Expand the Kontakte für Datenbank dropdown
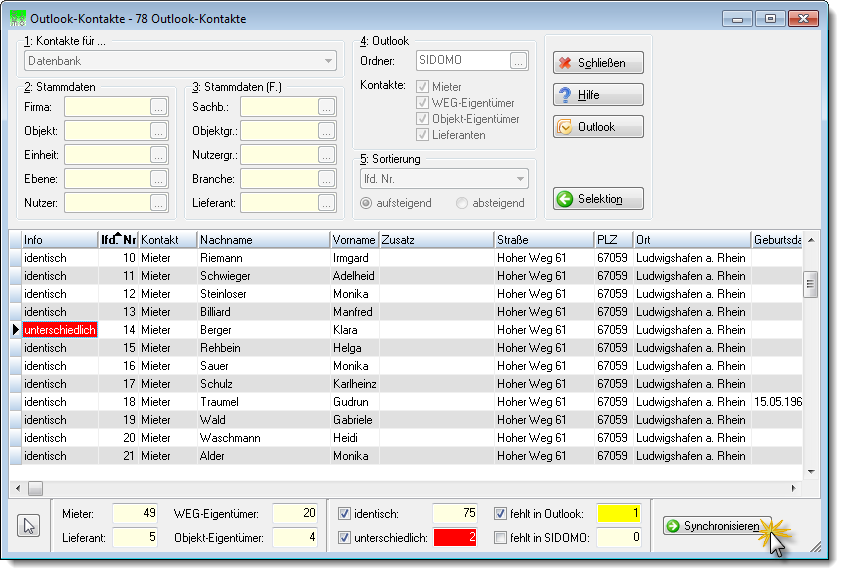The width and height of the screenshot is (844, 575). 180,61
